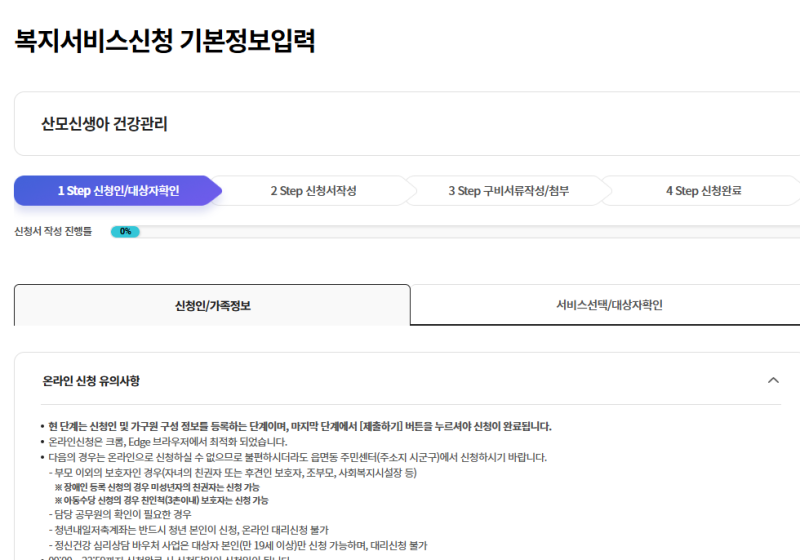Click the 3 Step 구비서류작성/첨부 step

tap(509, 191)
